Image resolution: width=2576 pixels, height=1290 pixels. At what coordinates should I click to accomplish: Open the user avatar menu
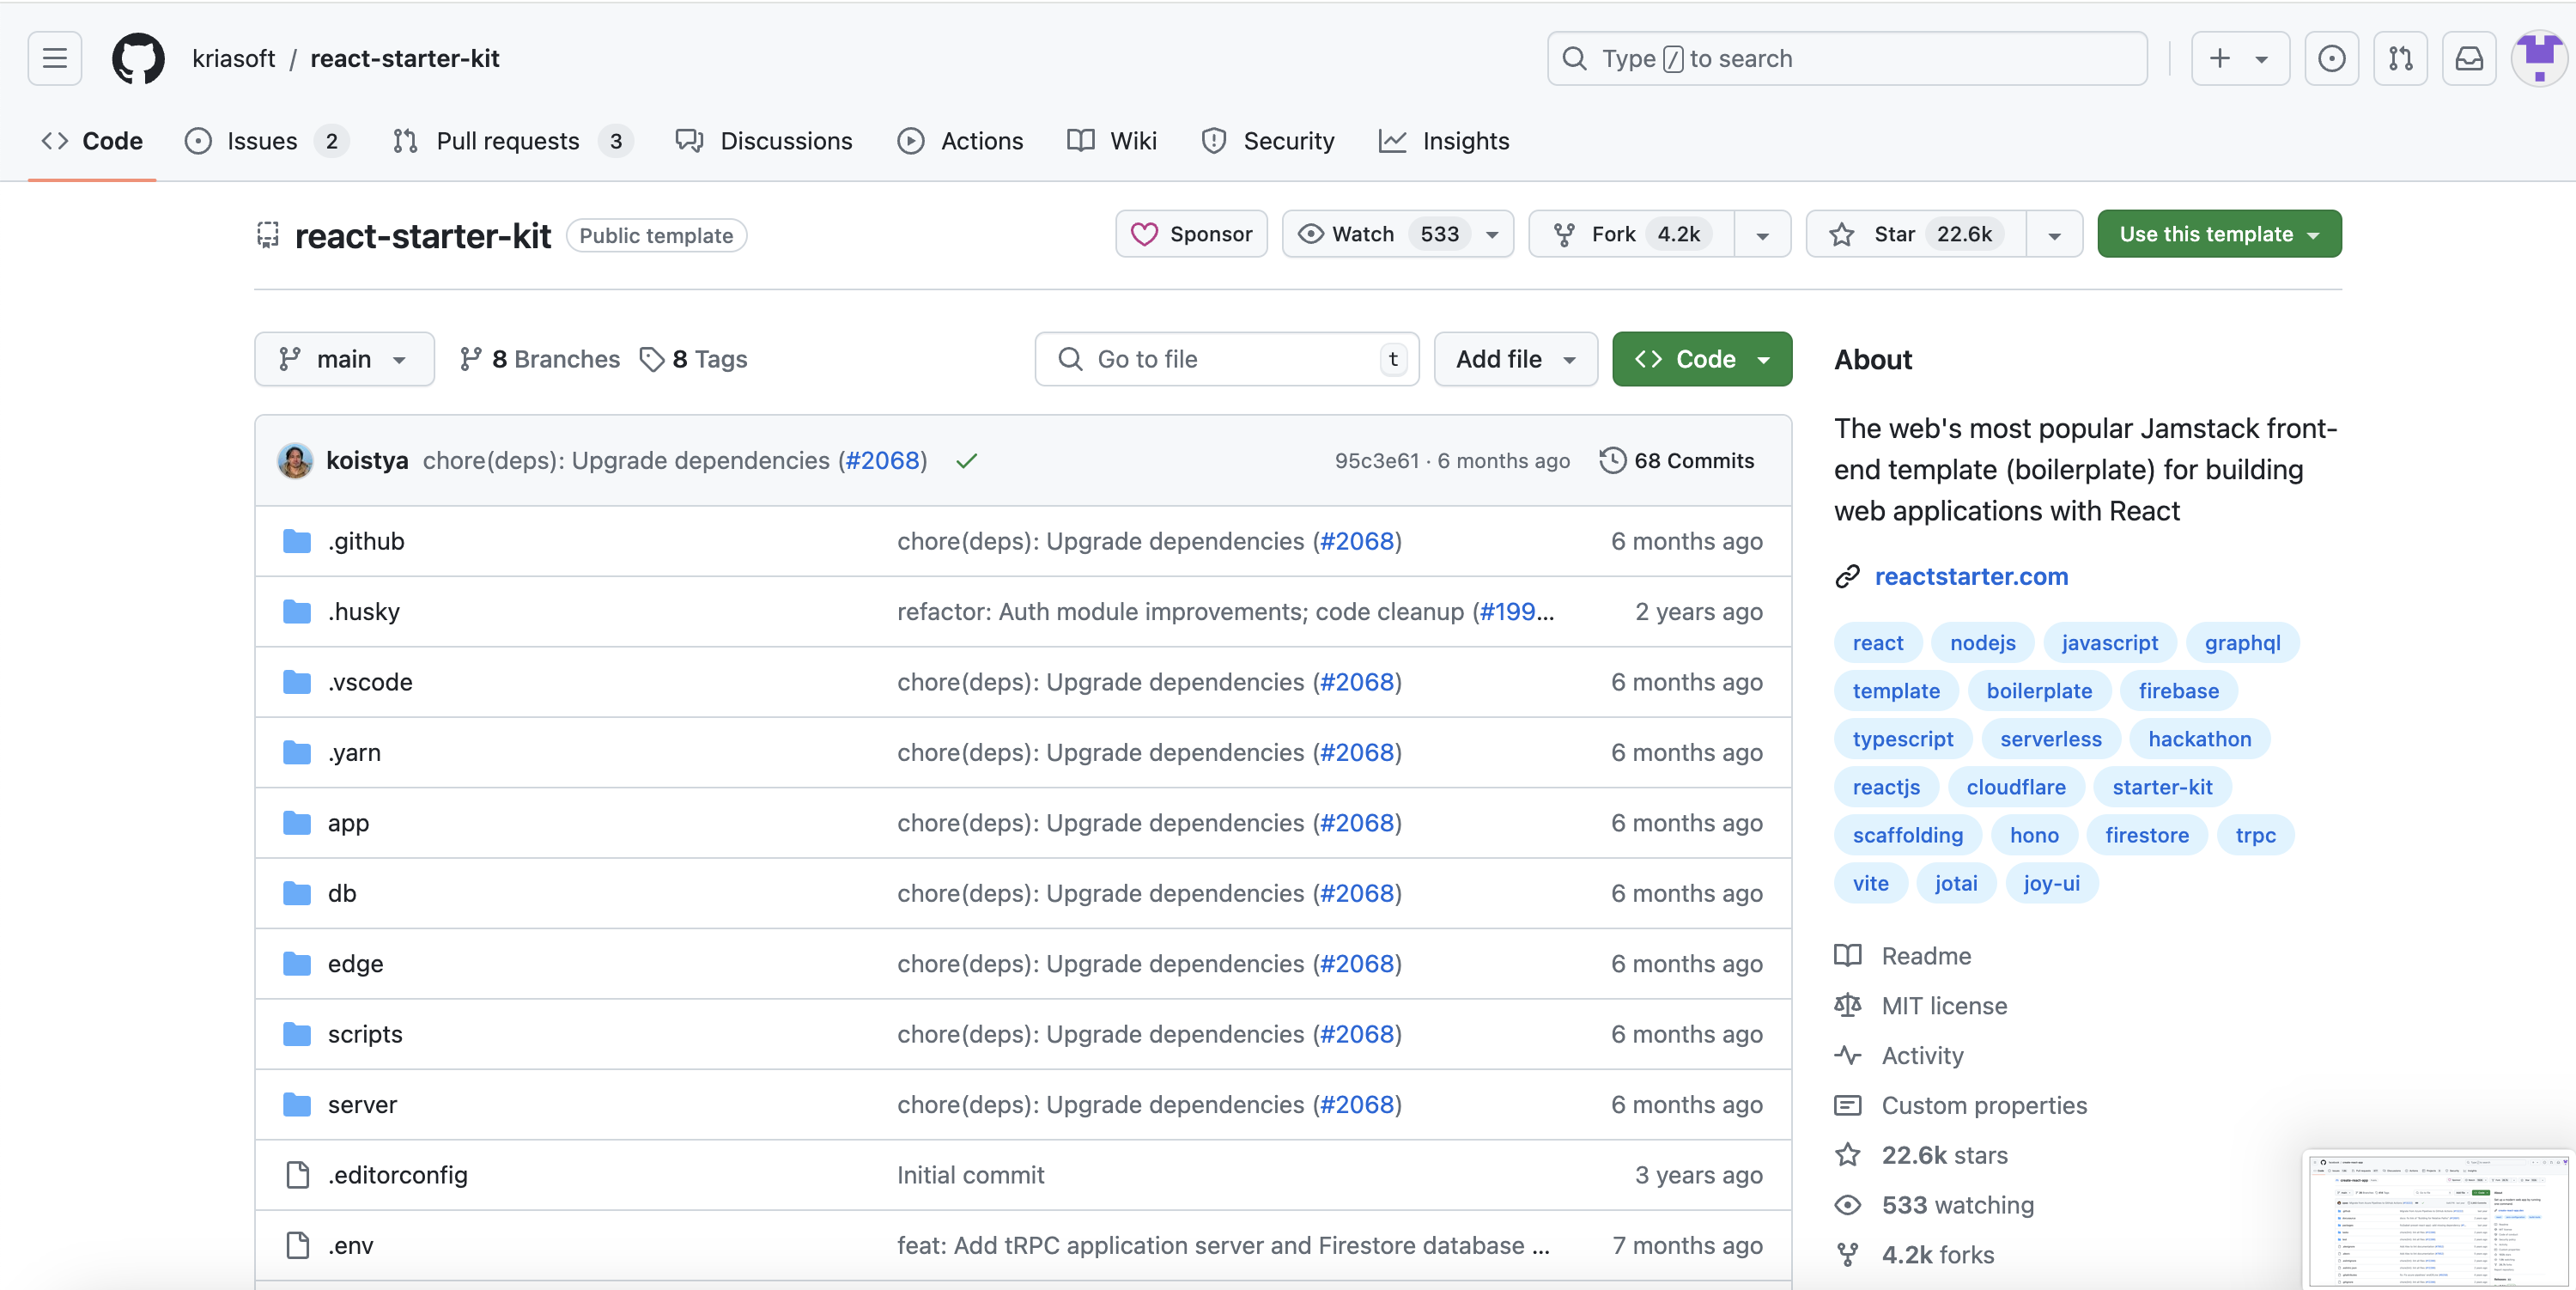(2539, 58)
